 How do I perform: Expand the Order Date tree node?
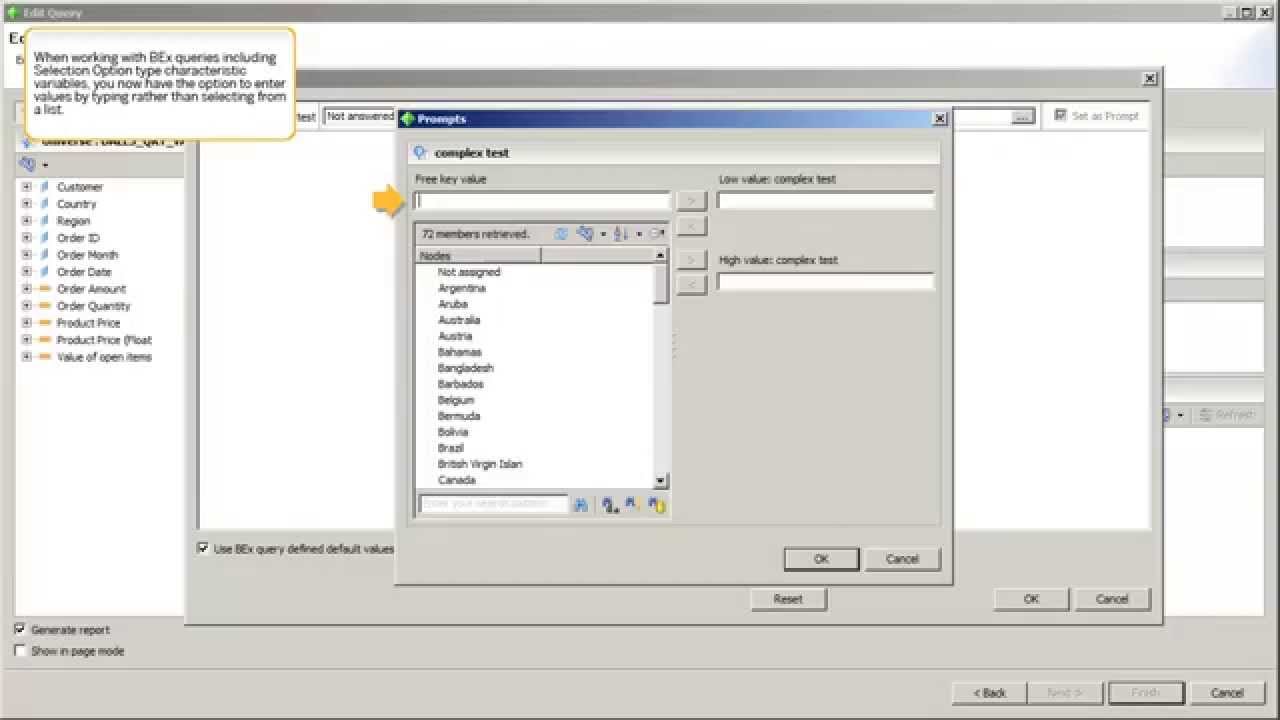tap(26, 272)
